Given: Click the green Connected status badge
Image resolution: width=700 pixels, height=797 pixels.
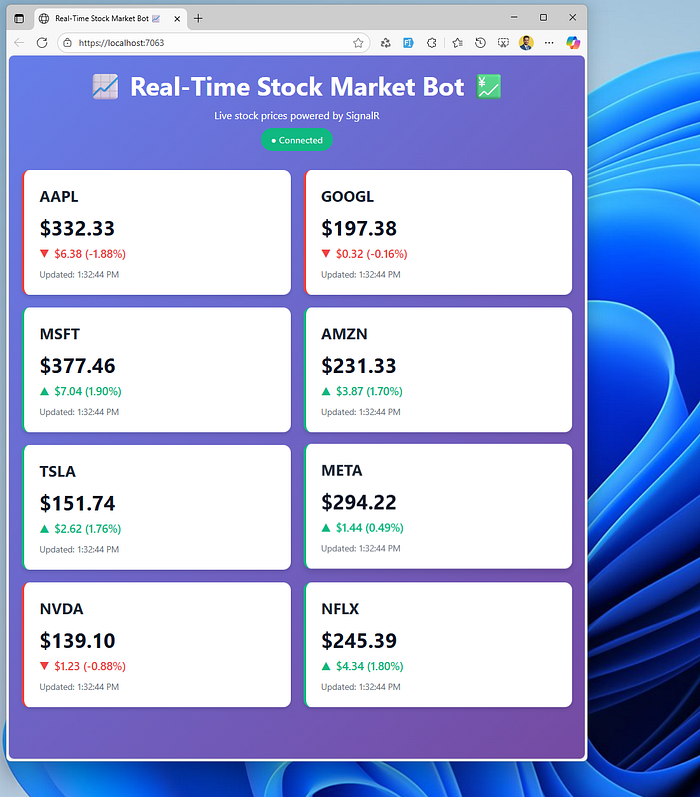Looking at the screenshot, I should point(297,140).
